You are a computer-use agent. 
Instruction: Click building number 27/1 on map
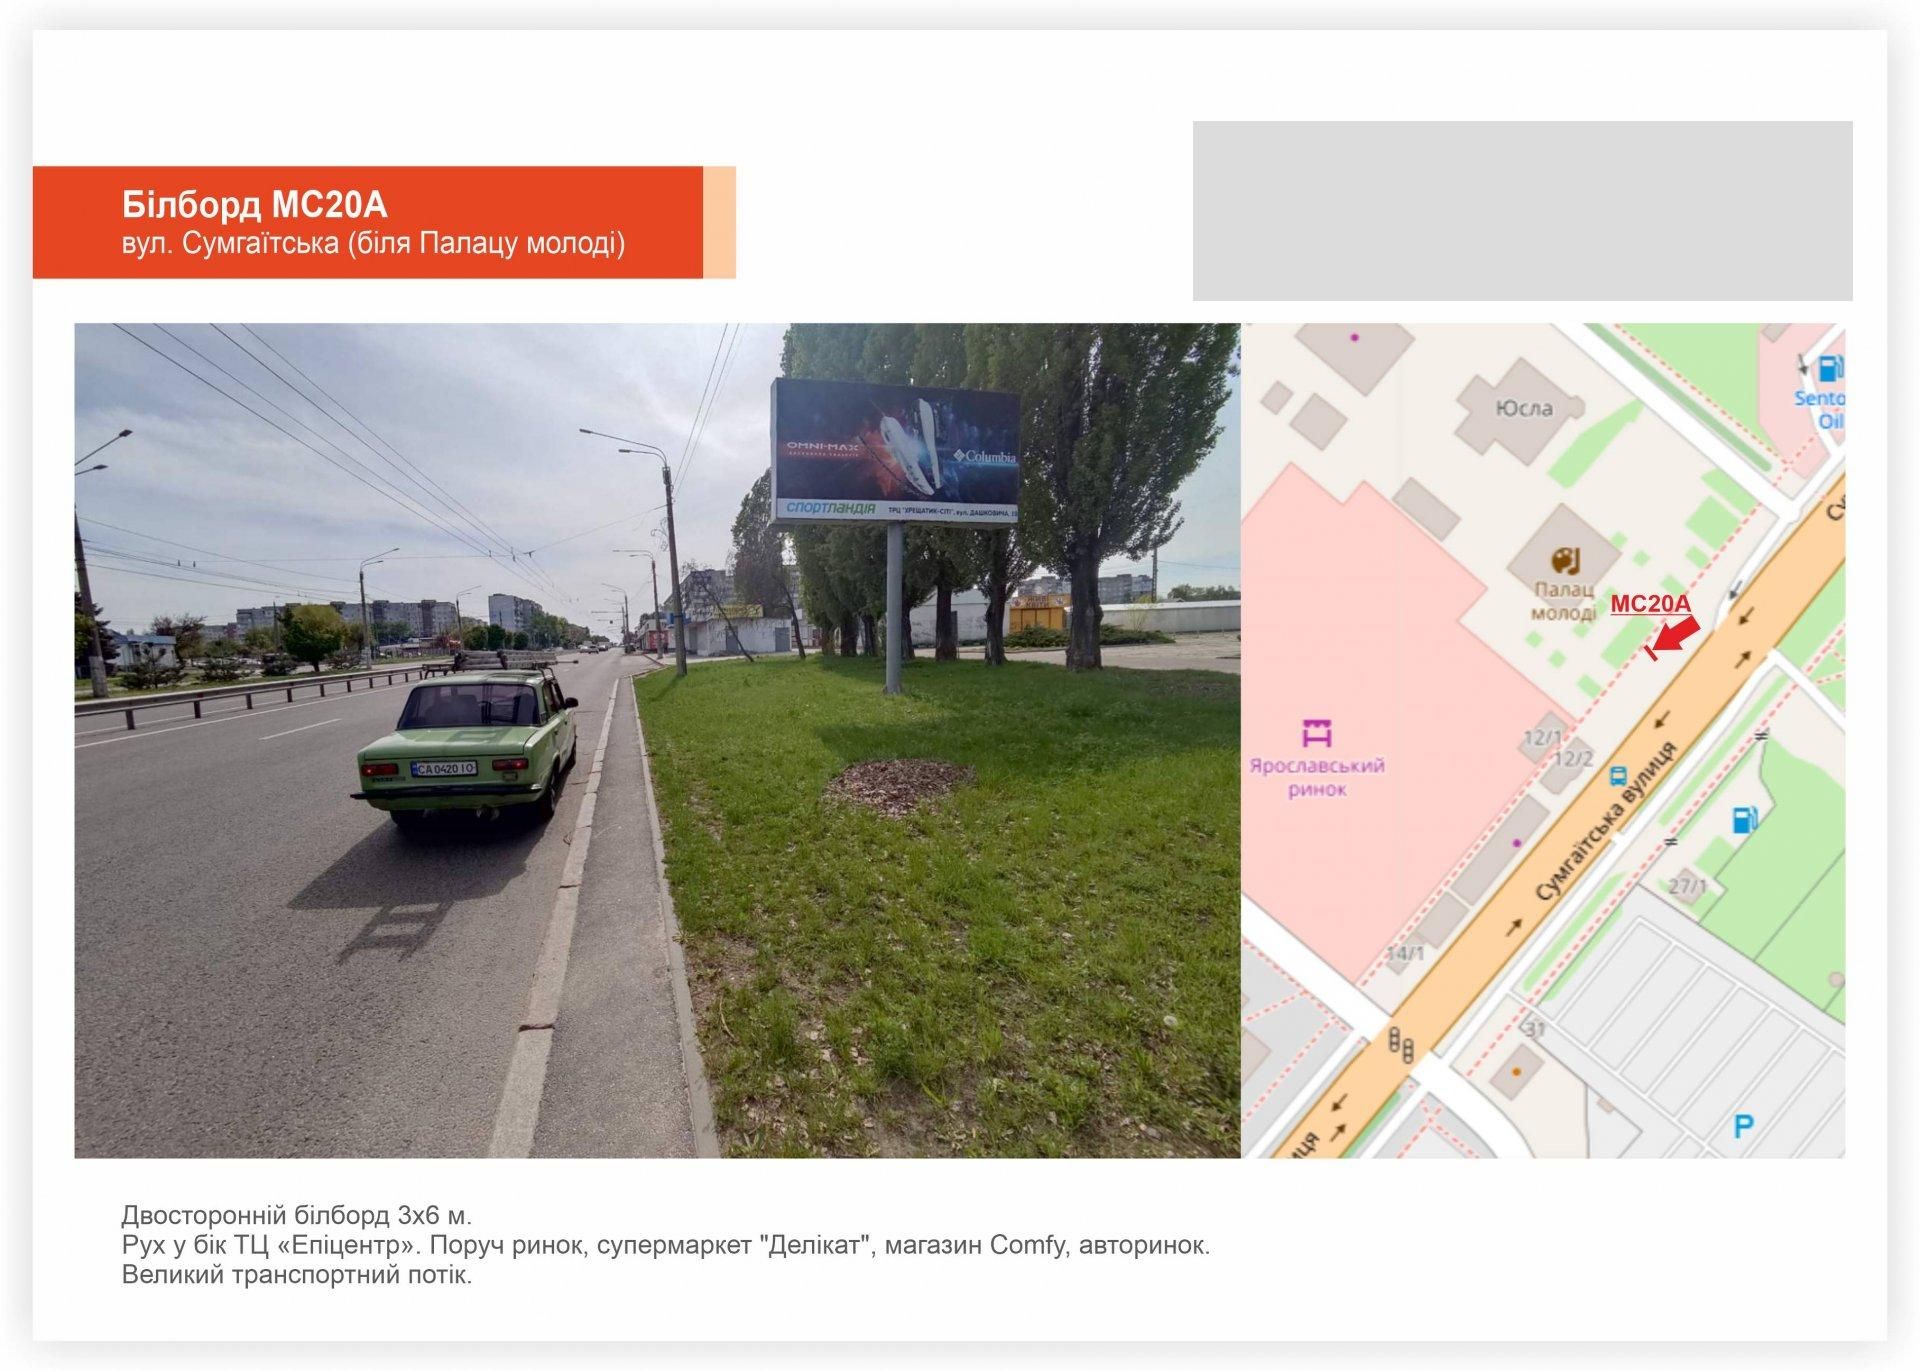pos(1687,886)
